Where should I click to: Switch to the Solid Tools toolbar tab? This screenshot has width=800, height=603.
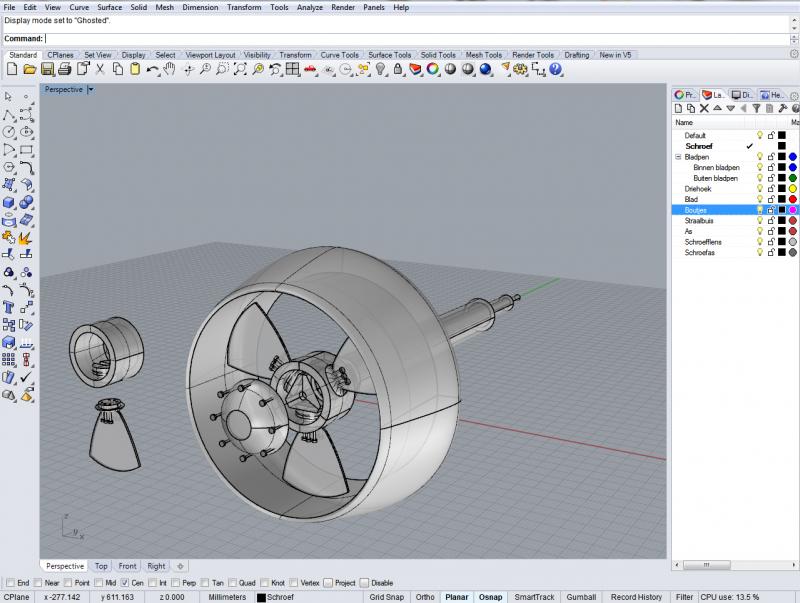coord(438,55)
